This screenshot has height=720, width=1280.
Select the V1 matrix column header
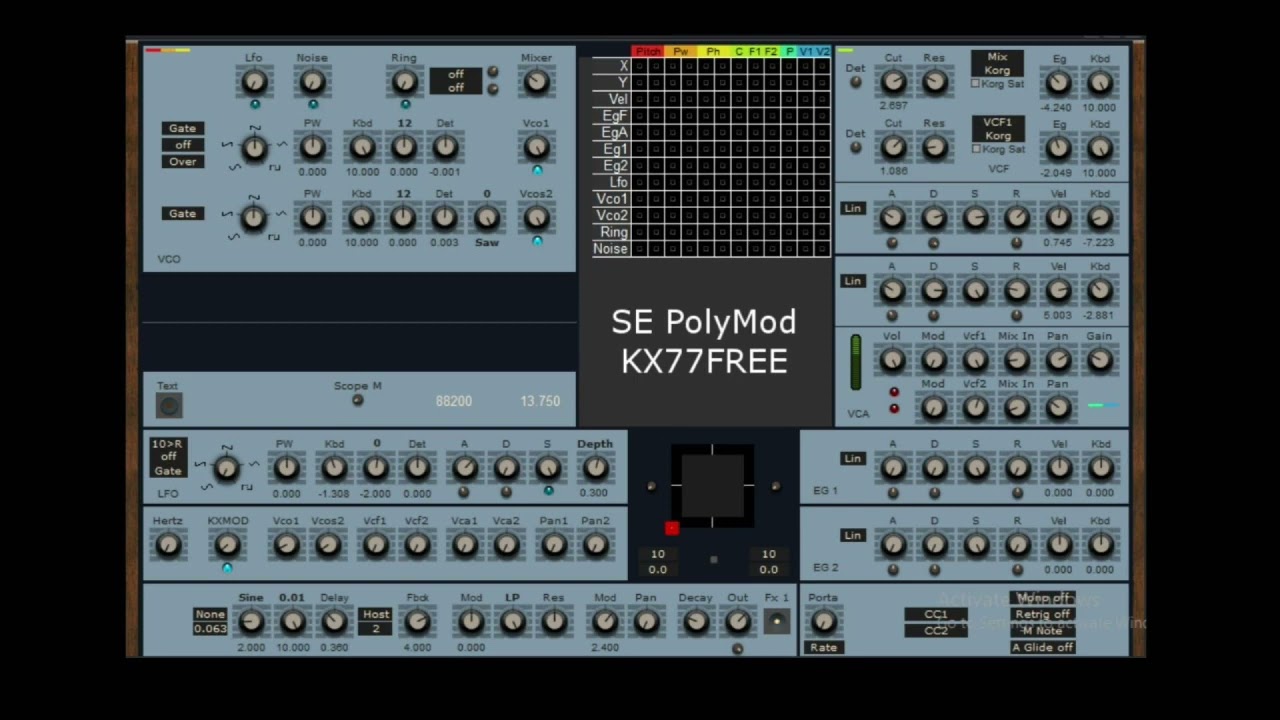(805, 51)
